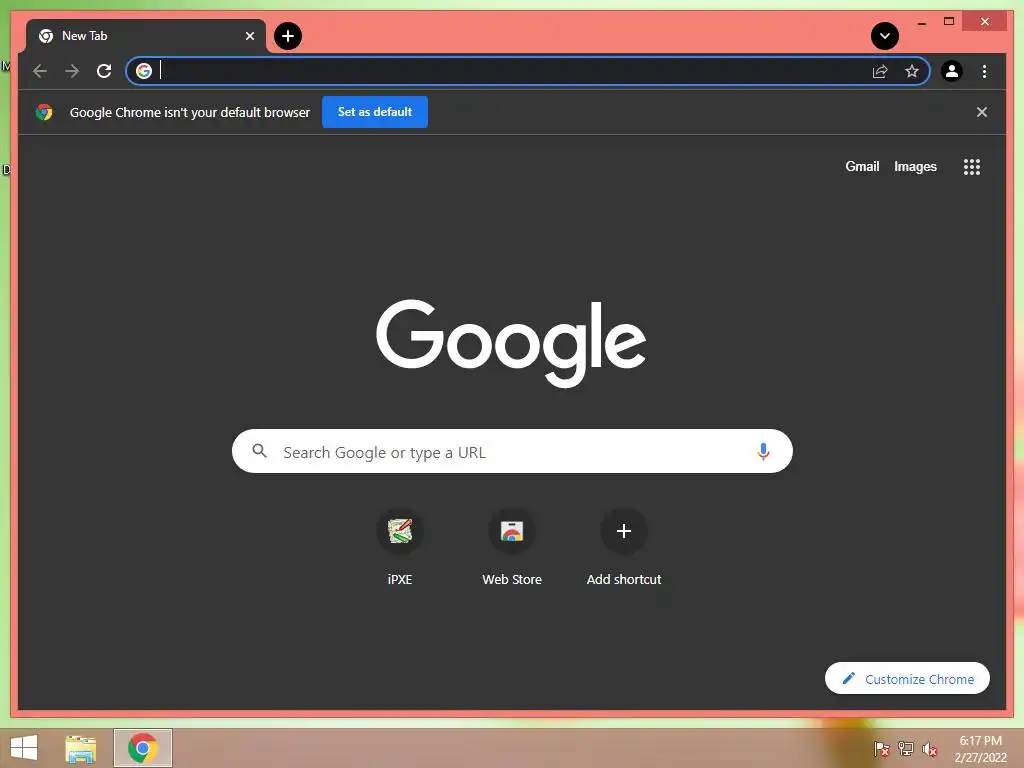The image size is (1024, 768).
Task: Click the back navigation arrow
Action: pyautogui.click(x=40, y=71)
